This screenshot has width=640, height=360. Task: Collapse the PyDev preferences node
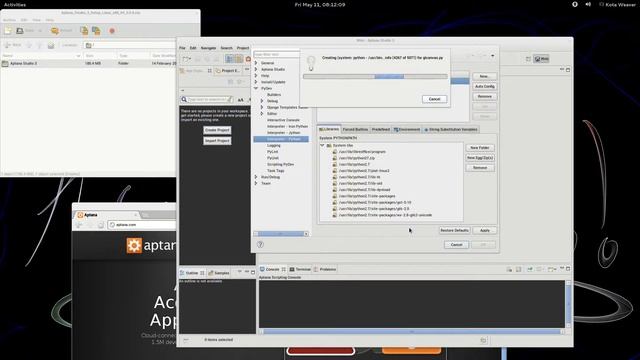(256, 88)
